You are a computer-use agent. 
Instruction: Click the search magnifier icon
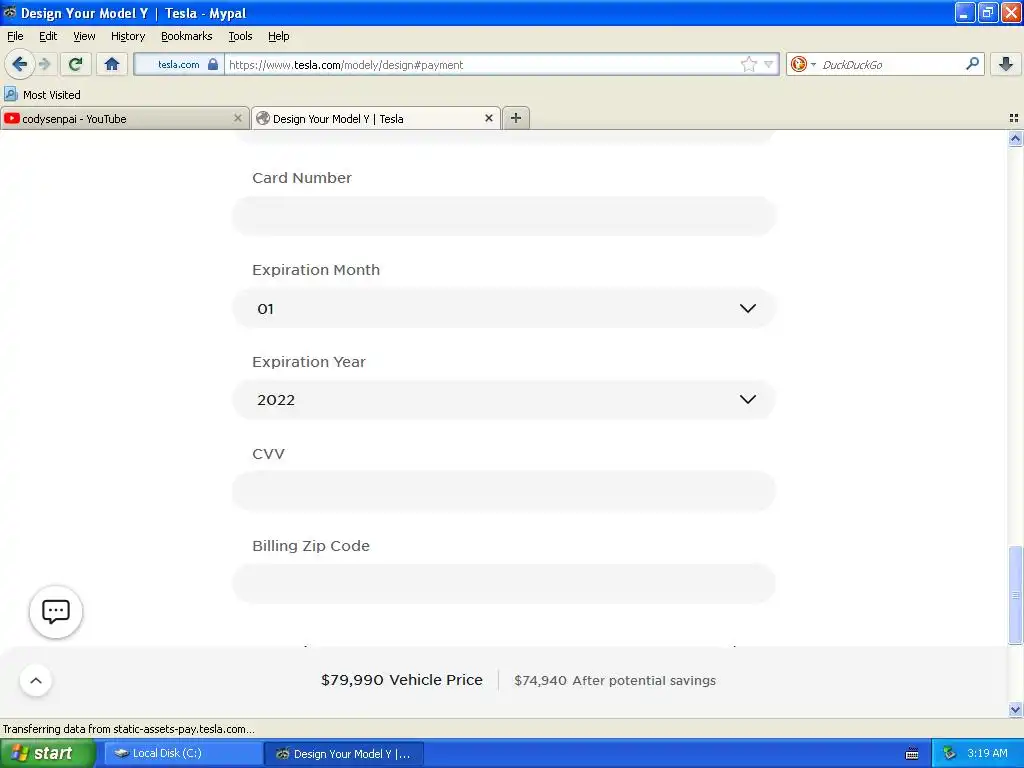click(x=972, y=63)
